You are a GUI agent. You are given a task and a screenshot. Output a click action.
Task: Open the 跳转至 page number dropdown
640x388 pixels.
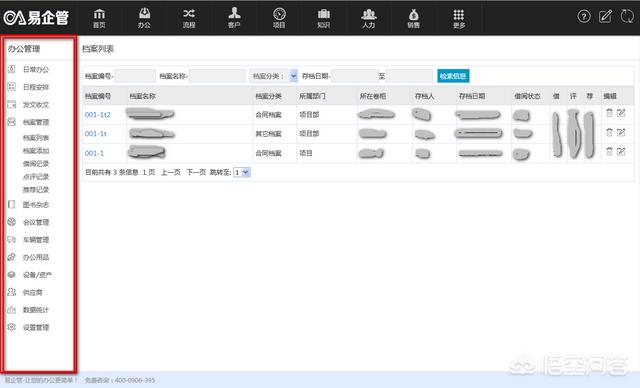click(x=241, y=173)
